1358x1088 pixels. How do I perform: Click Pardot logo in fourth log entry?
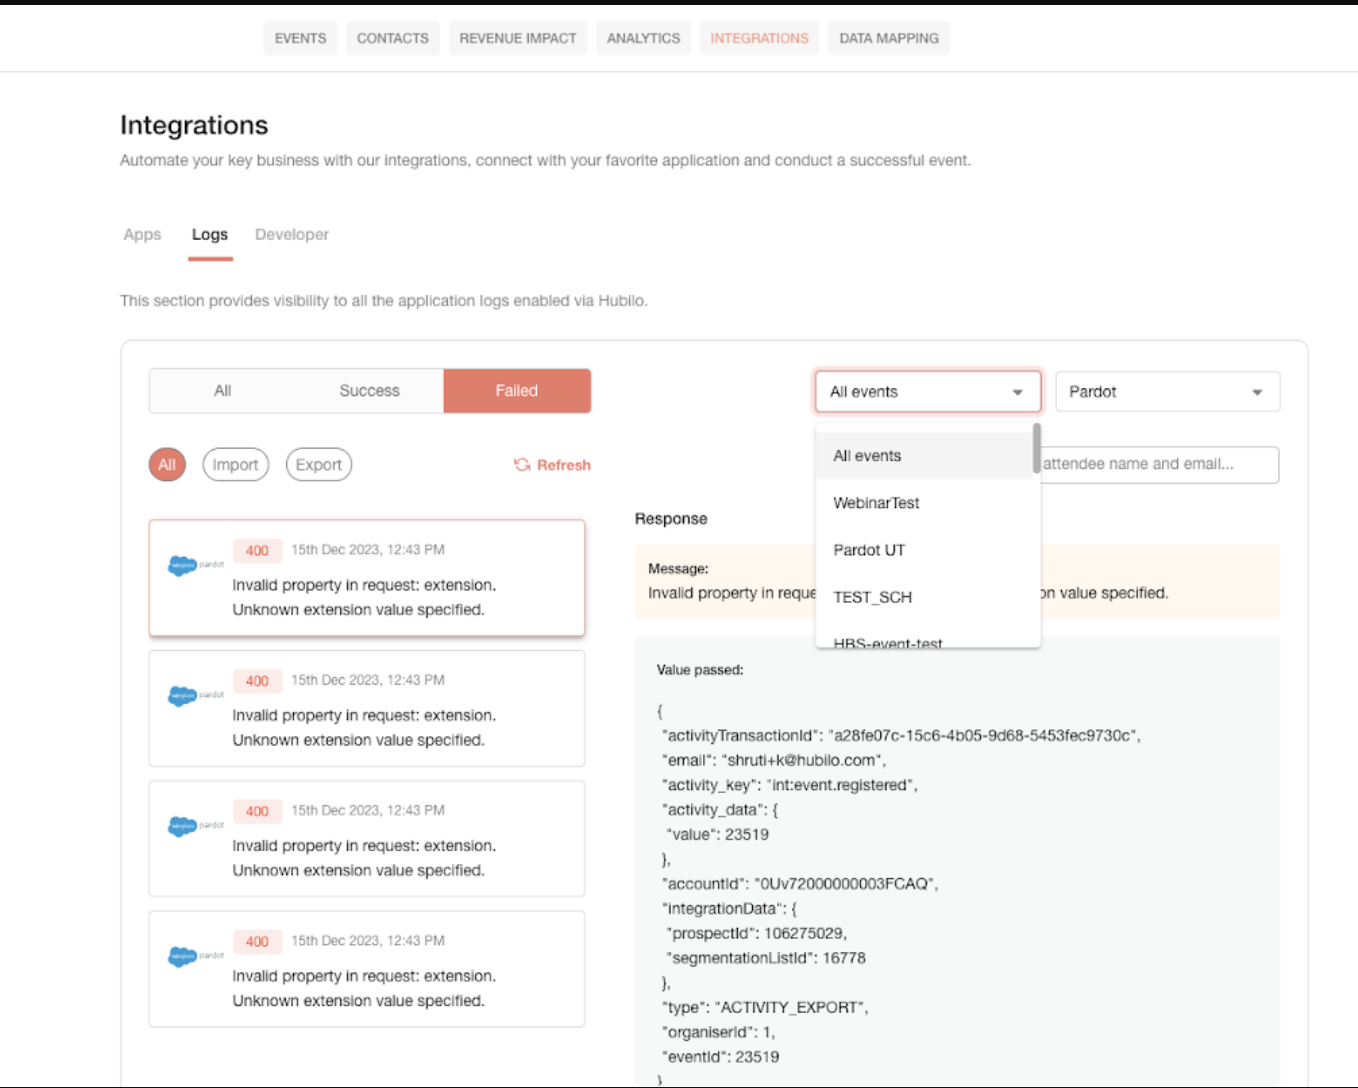click(196, 956)
